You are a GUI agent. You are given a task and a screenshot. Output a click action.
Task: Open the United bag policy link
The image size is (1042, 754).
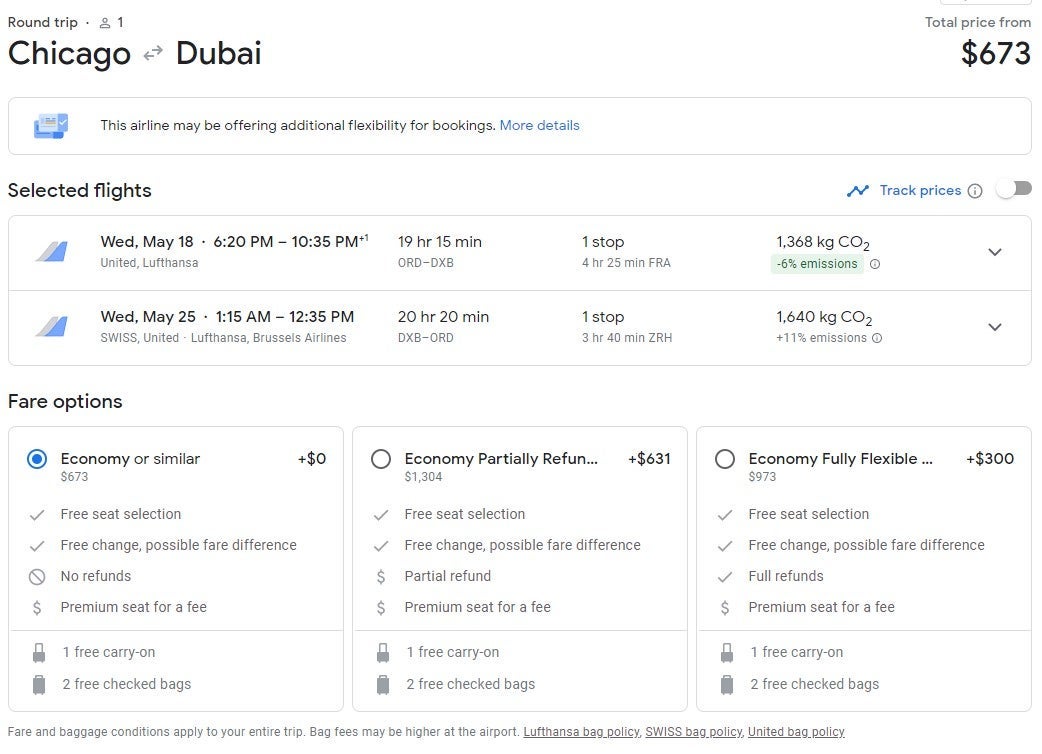click(796, 732)
